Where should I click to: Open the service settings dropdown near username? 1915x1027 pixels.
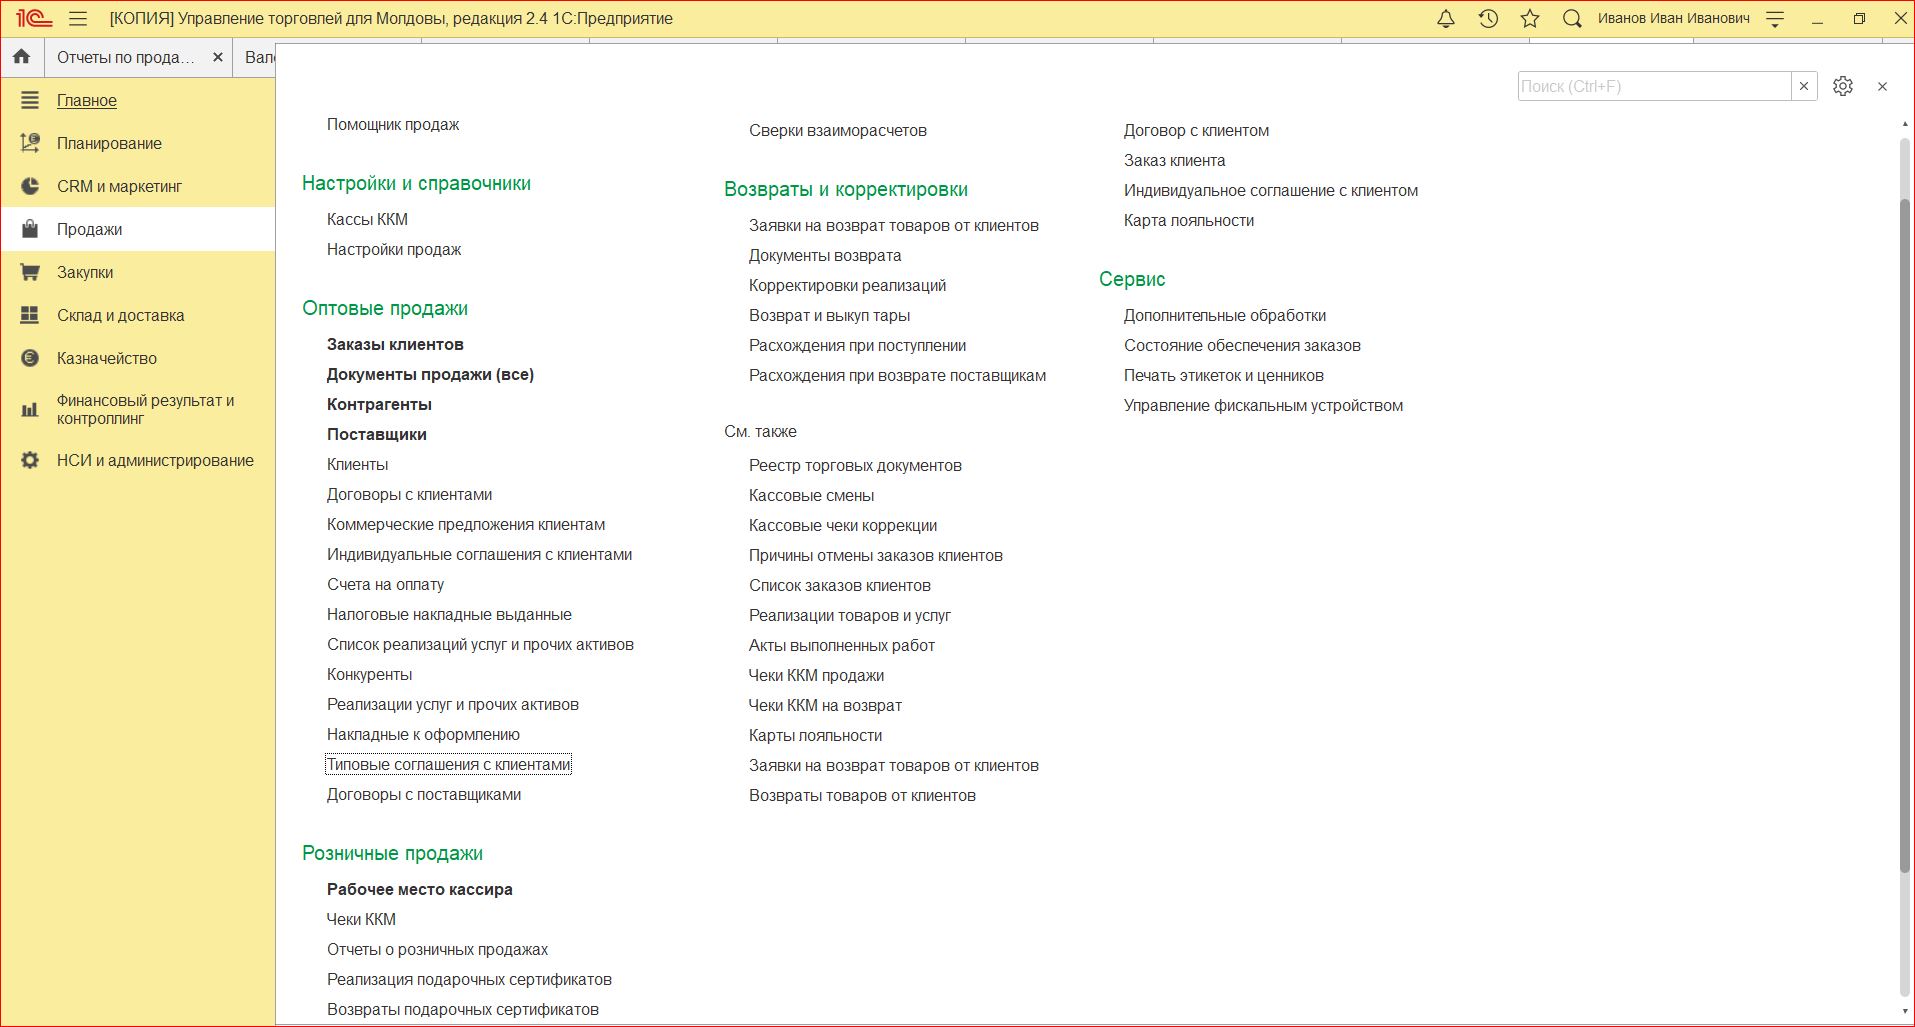tap(1775, 19)
